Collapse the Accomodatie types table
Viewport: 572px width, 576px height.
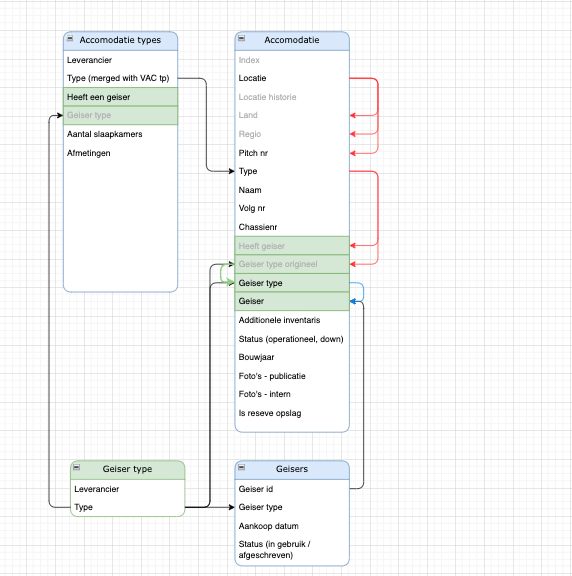tap(70, 38)
